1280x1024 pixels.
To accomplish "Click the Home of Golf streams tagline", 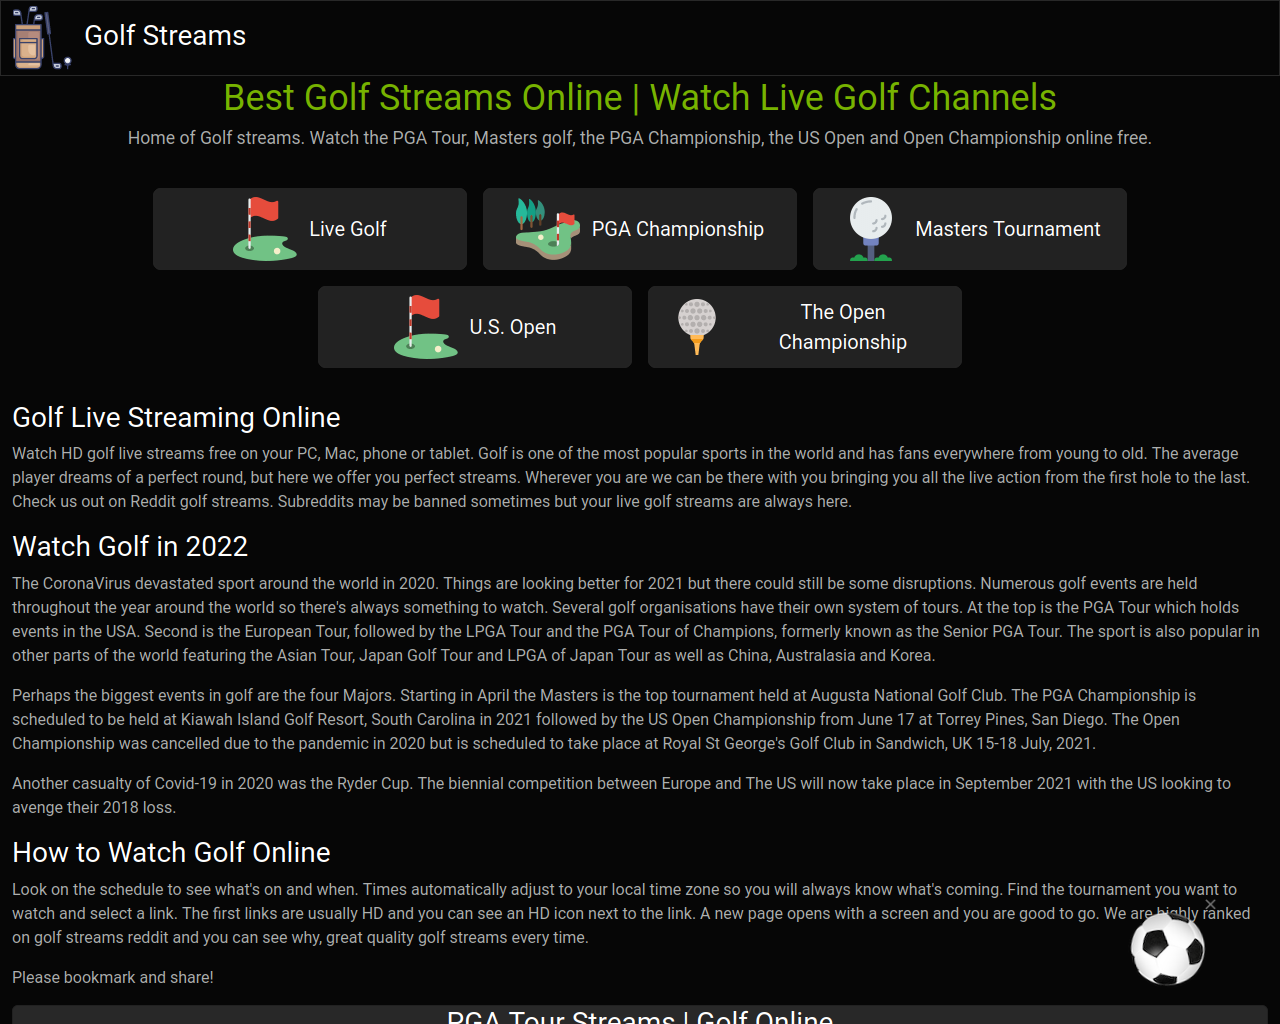I will (x=640, y=138).
